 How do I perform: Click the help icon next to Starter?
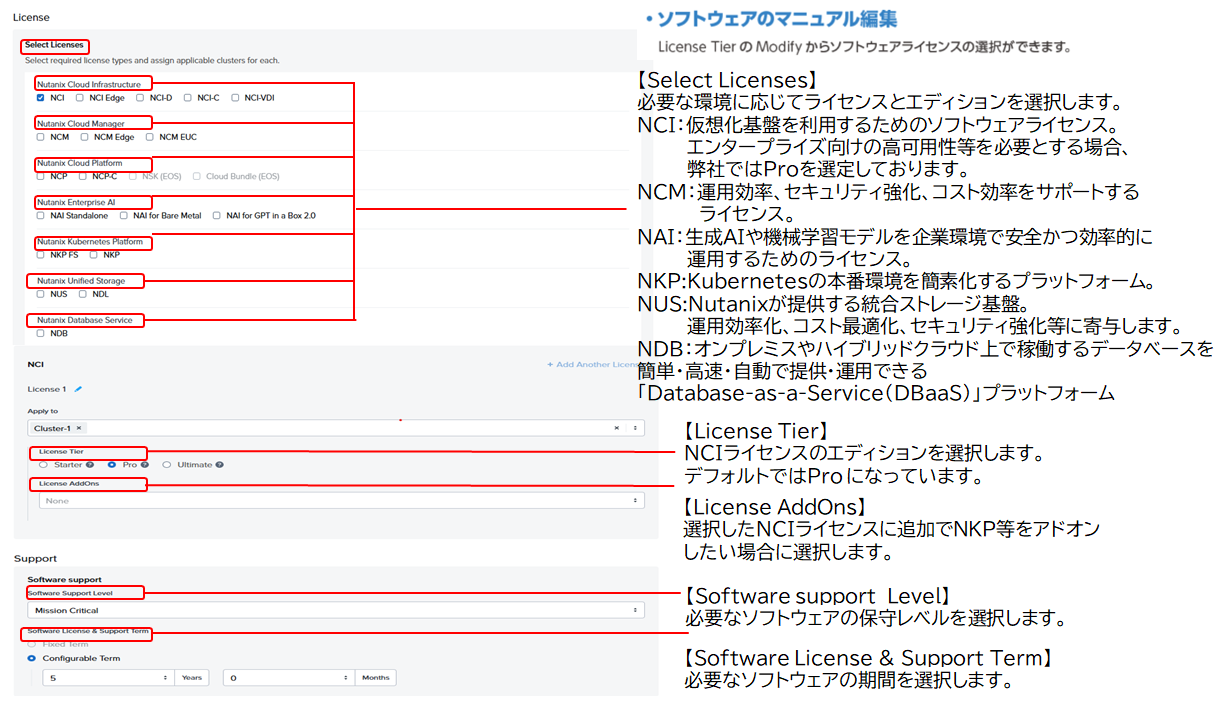pos(90,465)
